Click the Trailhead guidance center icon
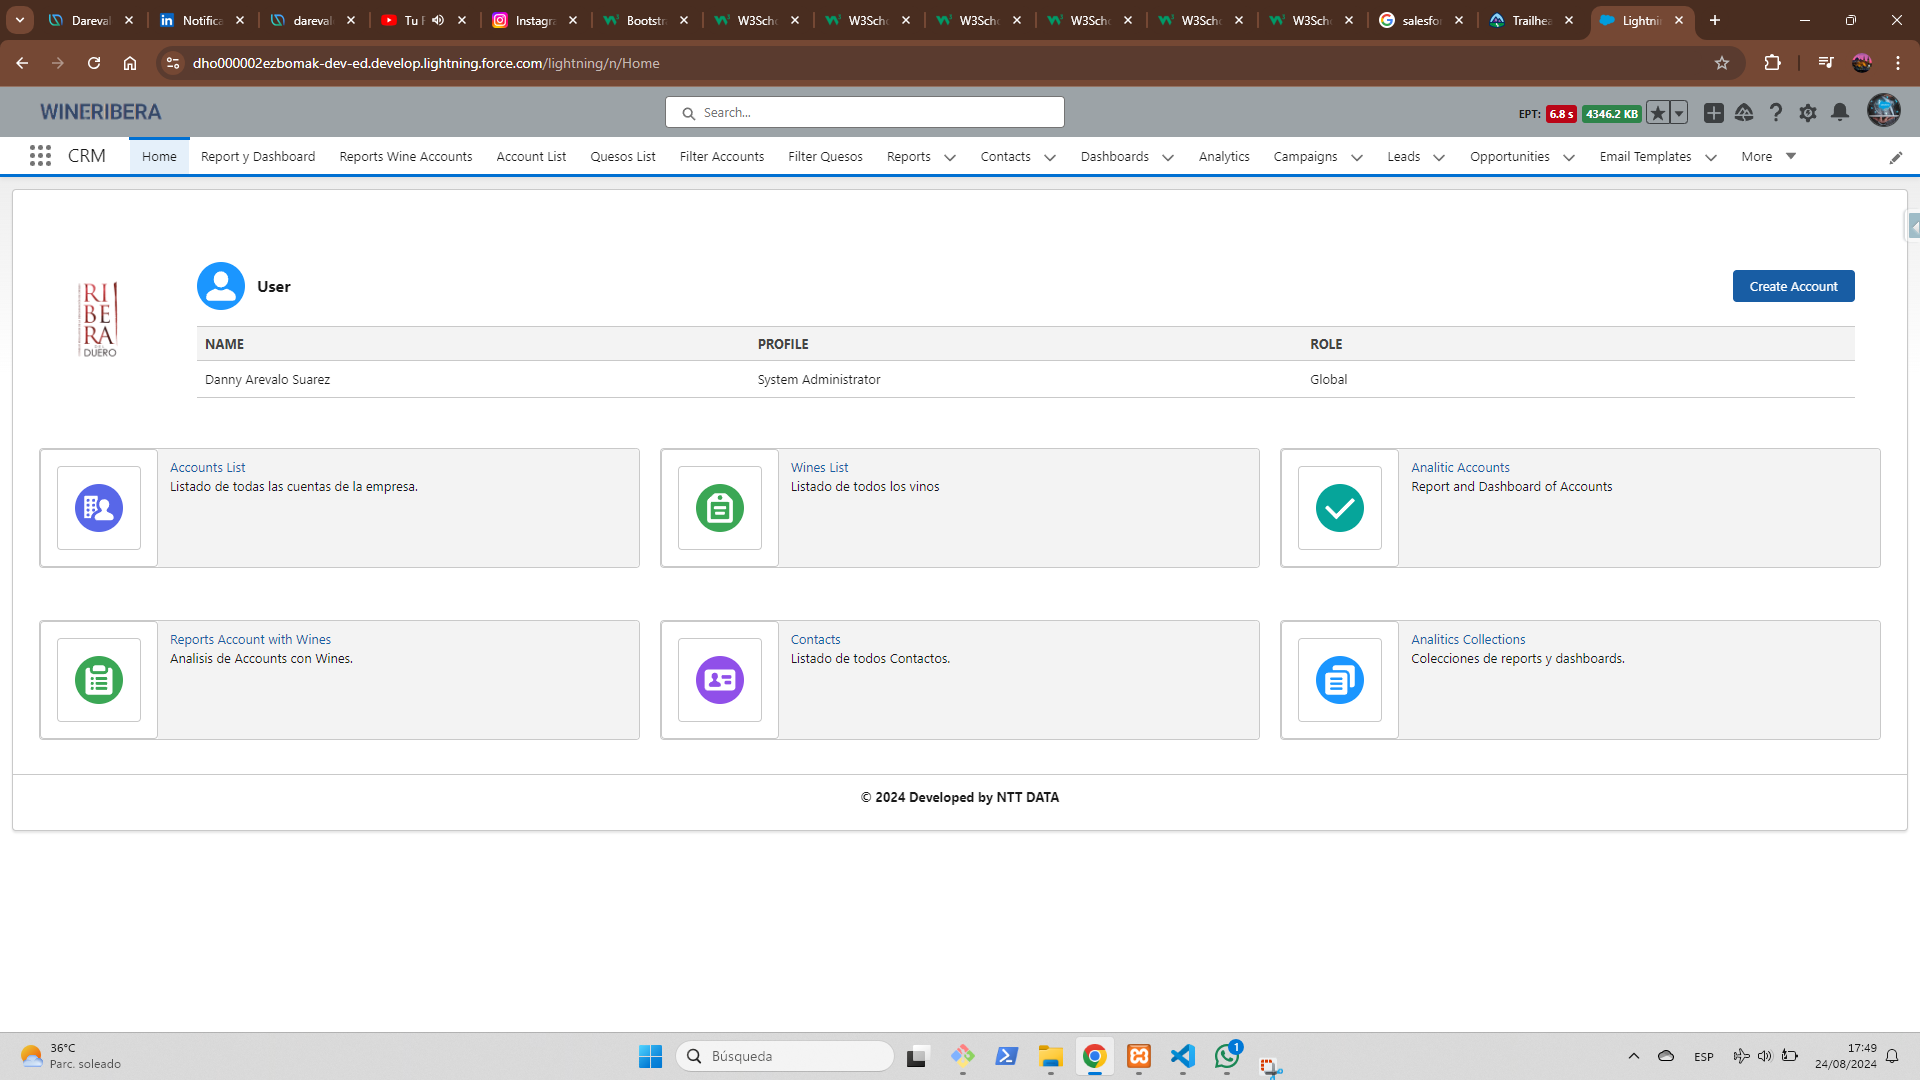Screen dimensions: 1920x1080 coord(1744,113)
